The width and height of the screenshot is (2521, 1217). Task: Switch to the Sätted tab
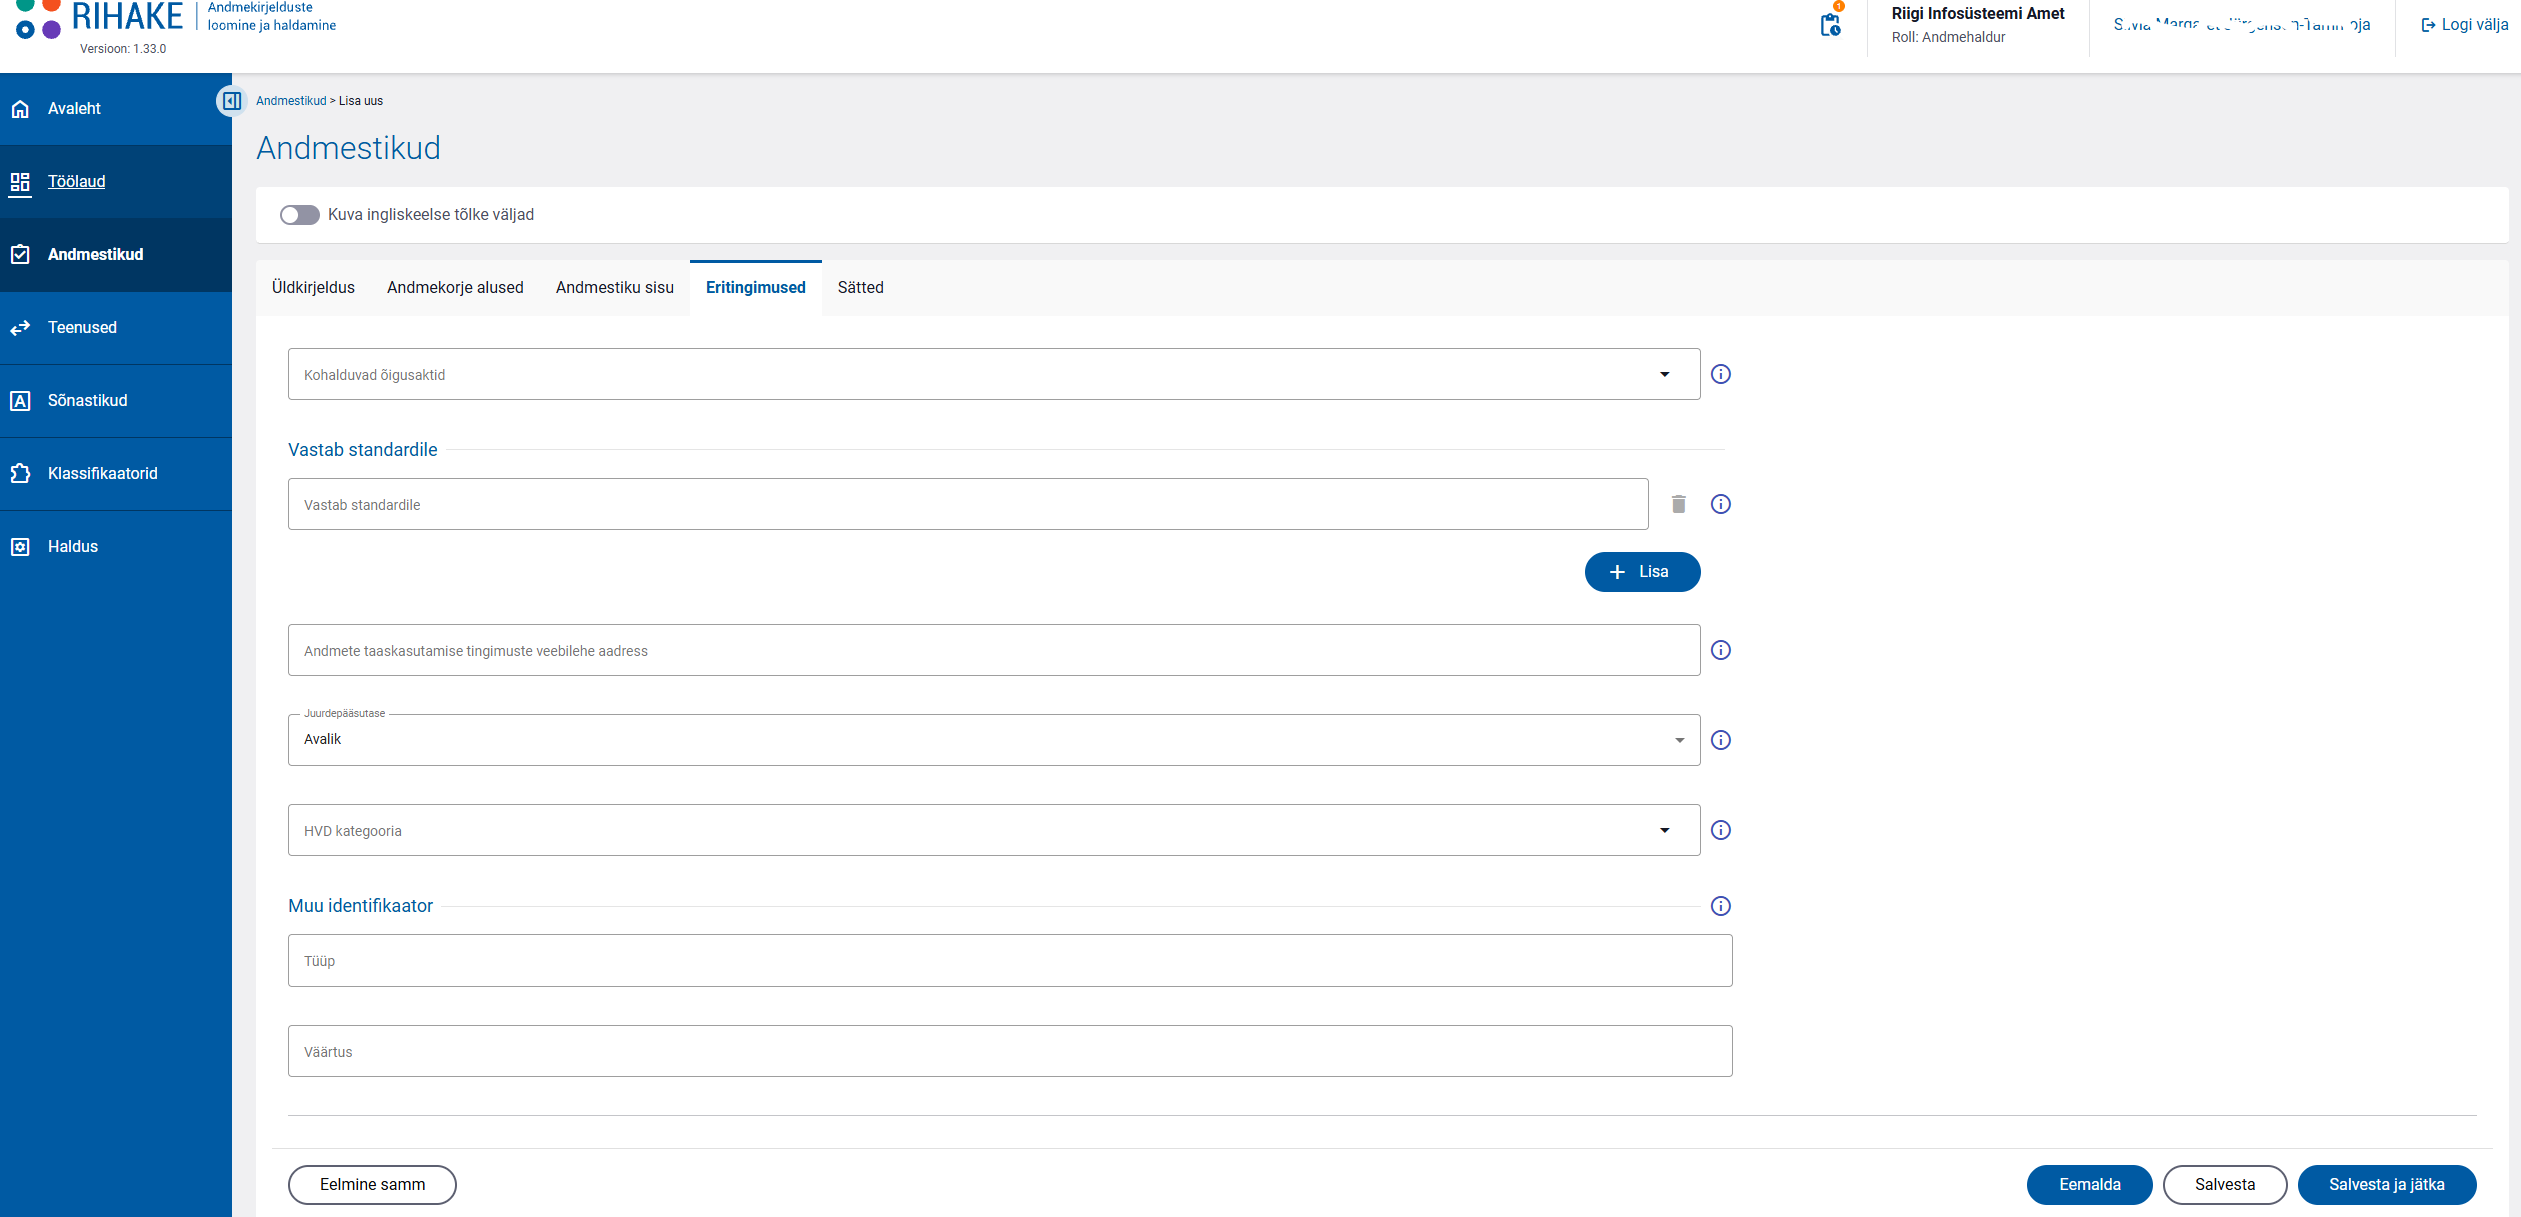861,288
